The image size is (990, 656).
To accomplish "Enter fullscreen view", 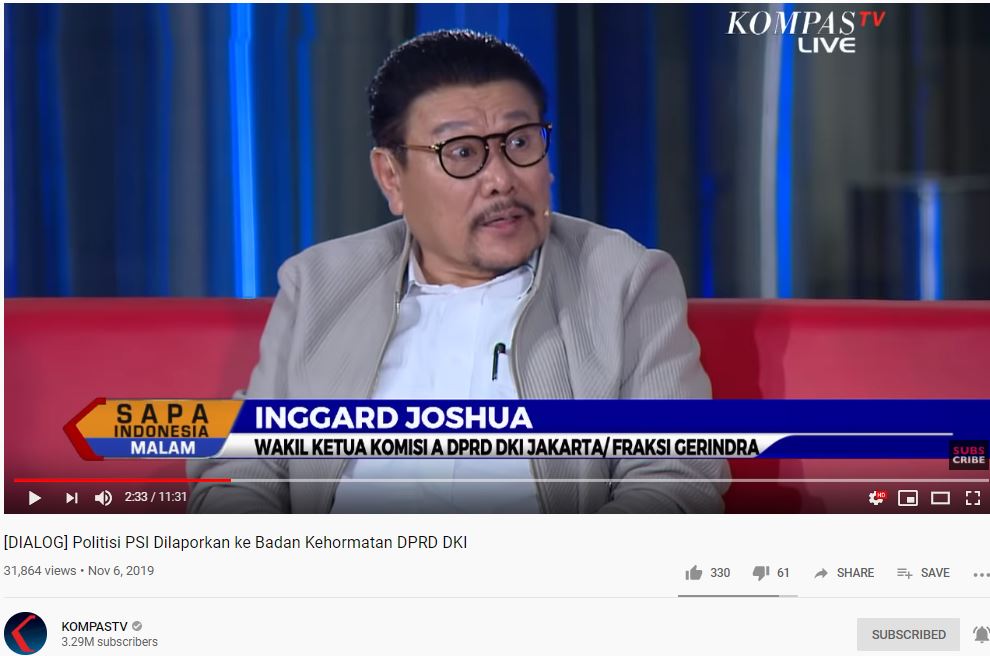I will (x=973, y=498).
